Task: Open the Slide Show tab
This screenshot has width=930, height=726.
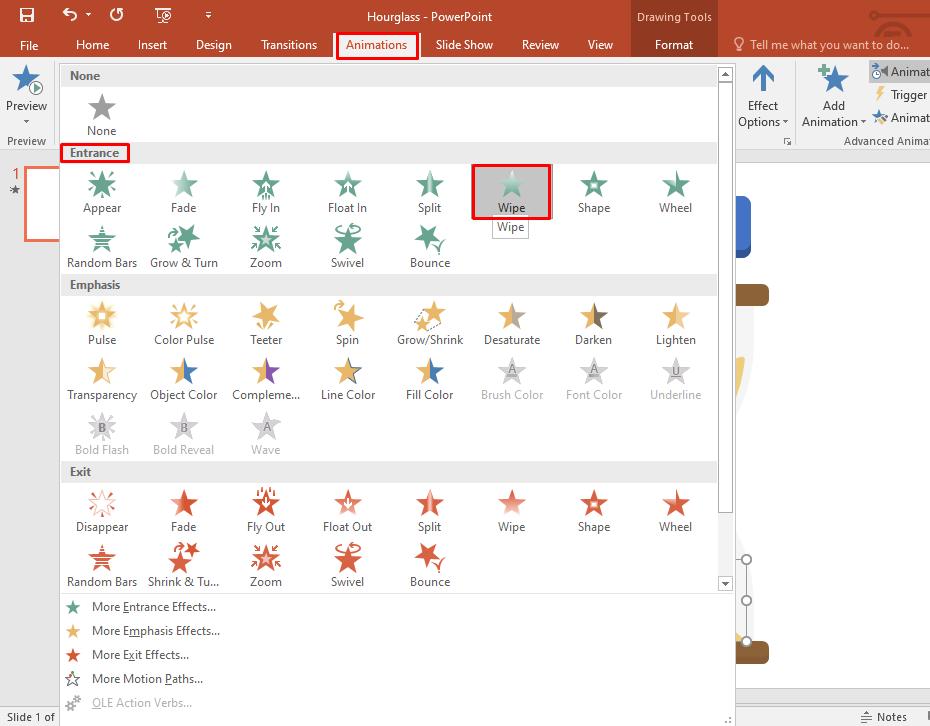Action: 464,45
